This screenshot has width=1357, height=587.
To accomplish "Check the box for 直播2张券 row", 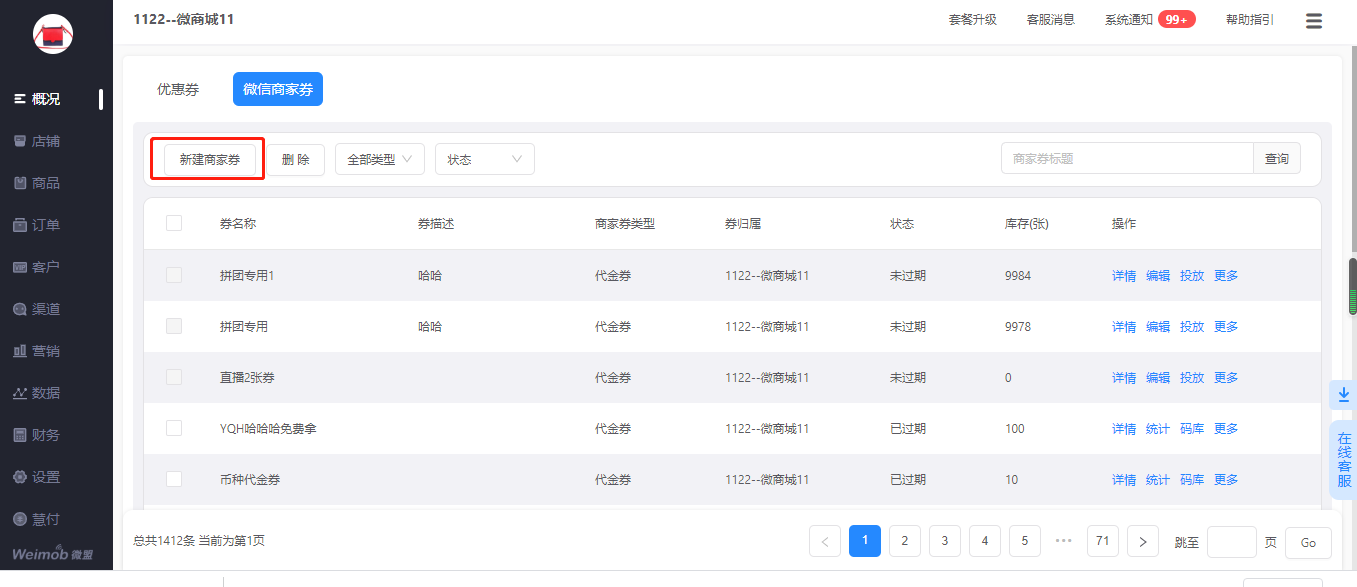I will pos(174,377).
